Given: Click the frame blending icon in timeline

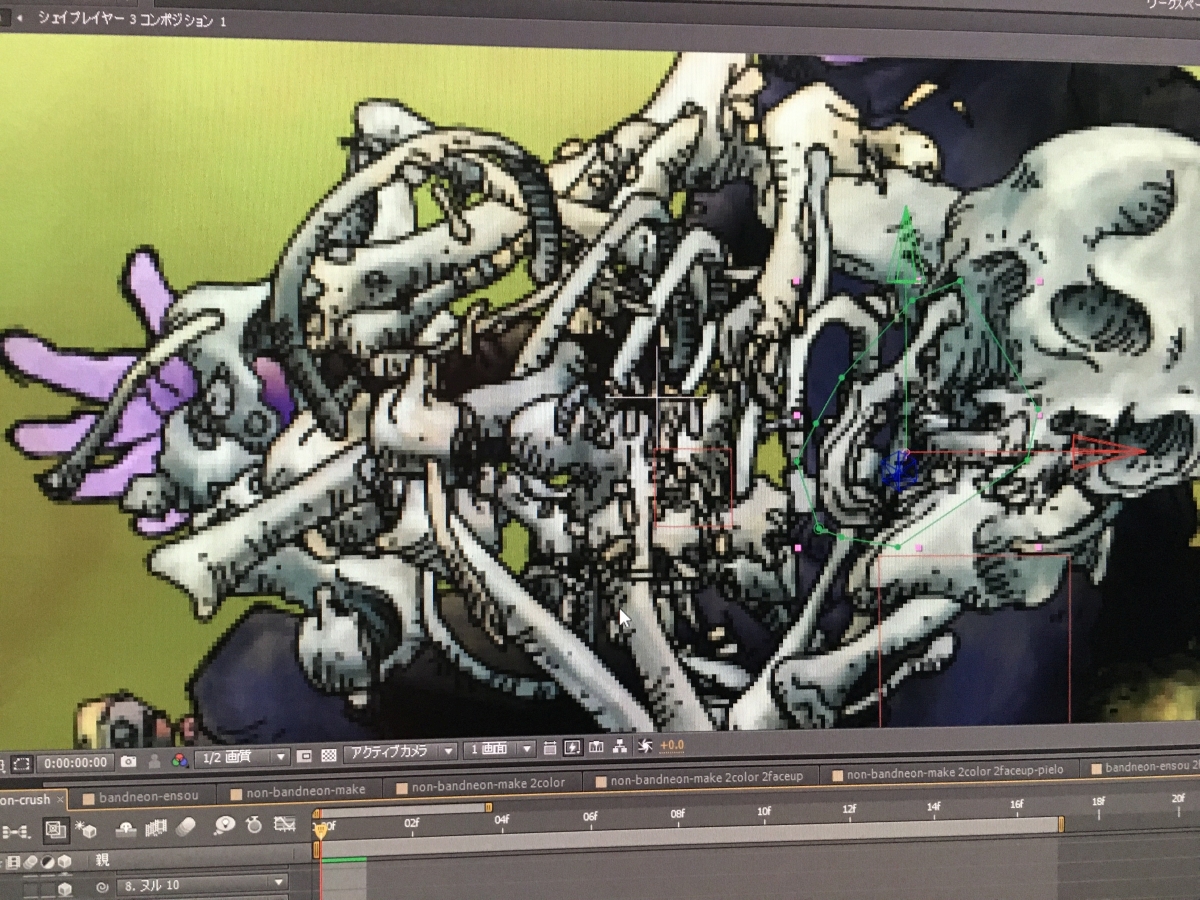Looking at the screenshot, I should coord(156,827).
